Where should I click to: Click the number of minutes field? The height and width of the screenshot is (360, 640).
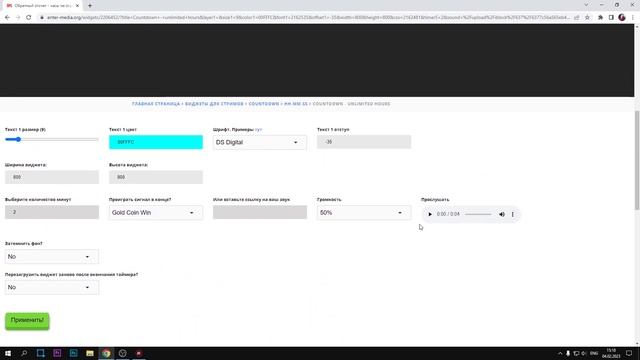point(52,212)
